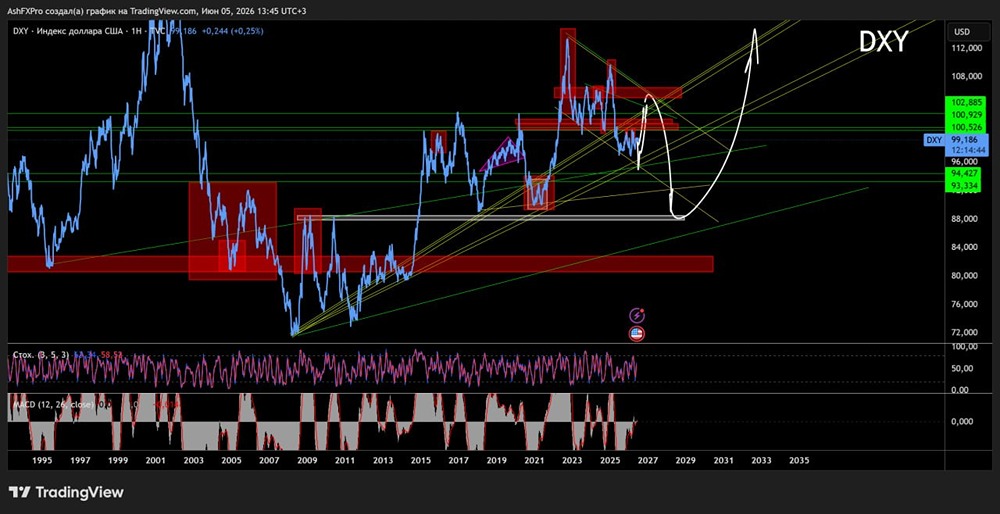
Task: Select the 100,929 green price label
Action: [x=965, y=114]
